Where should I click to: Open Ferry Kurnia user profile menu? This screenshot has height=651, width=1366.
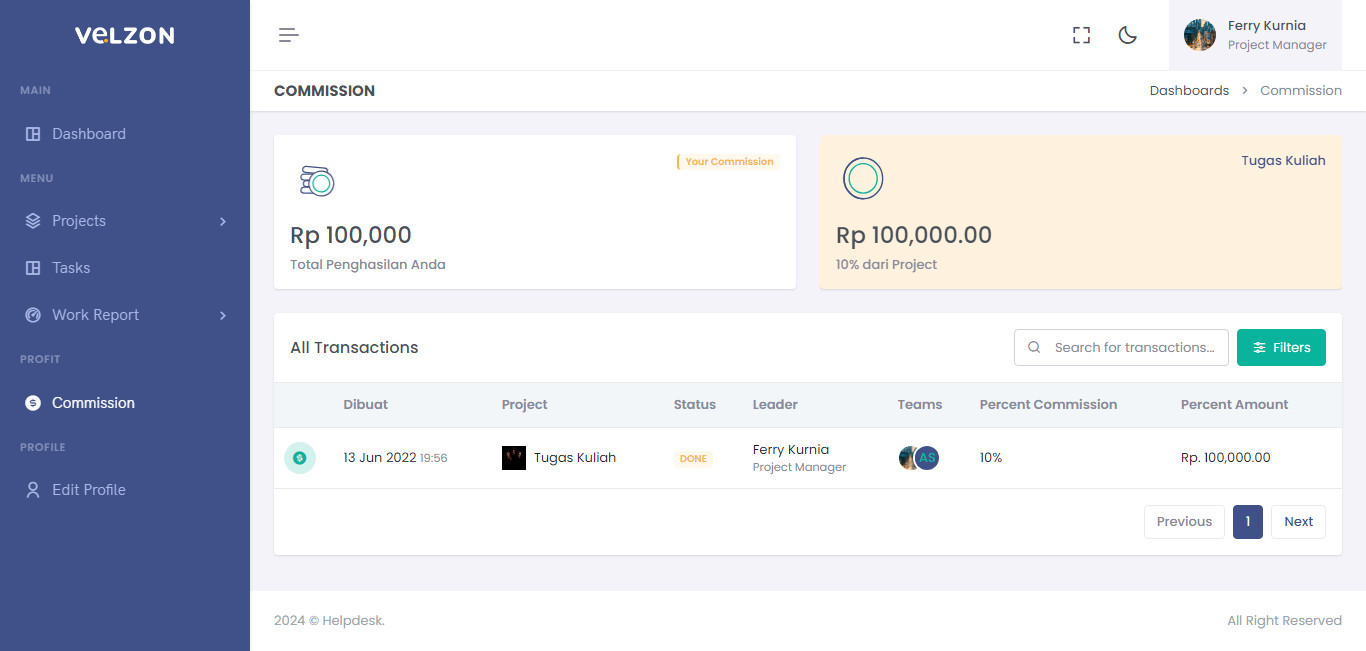[1255, 35]
